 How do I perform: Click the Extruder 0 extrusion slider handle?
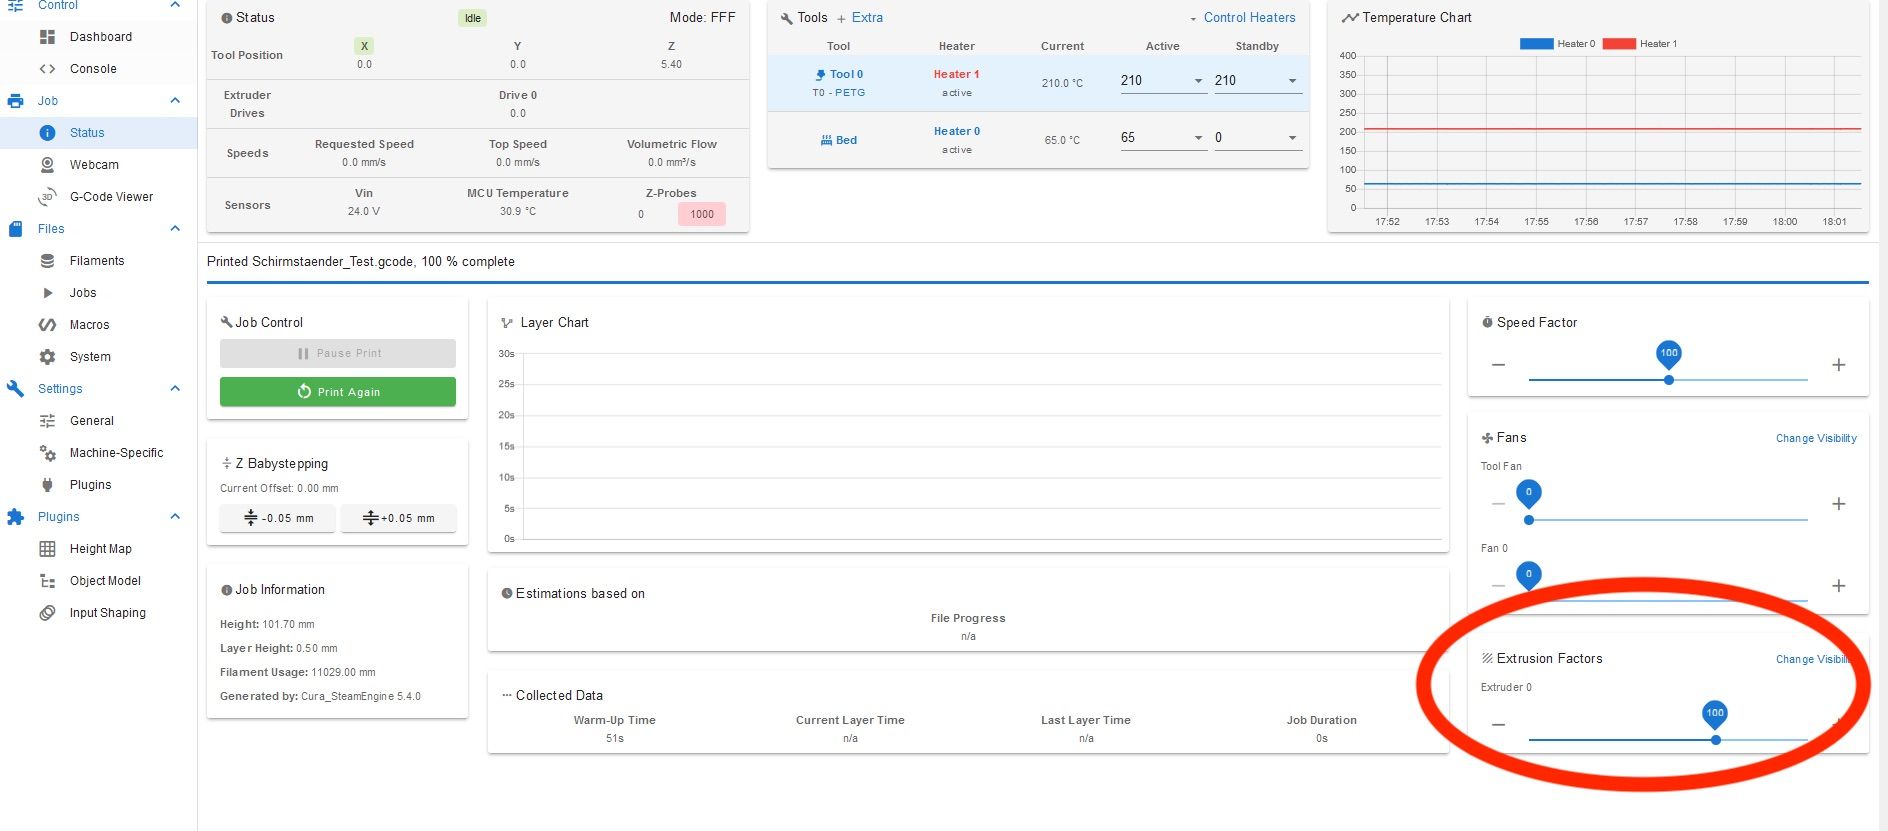(1716, 740)
